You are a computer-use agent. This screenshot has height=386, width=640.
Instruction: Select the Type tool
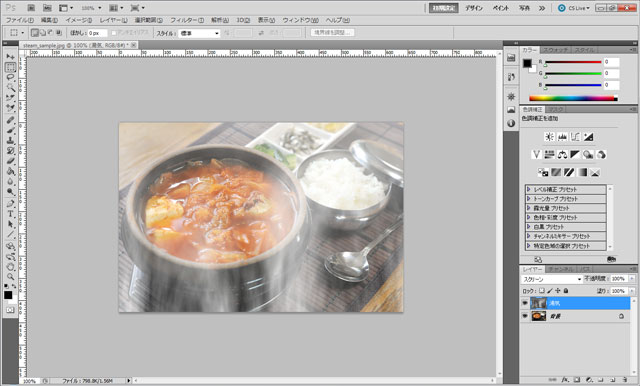(11, 214)
